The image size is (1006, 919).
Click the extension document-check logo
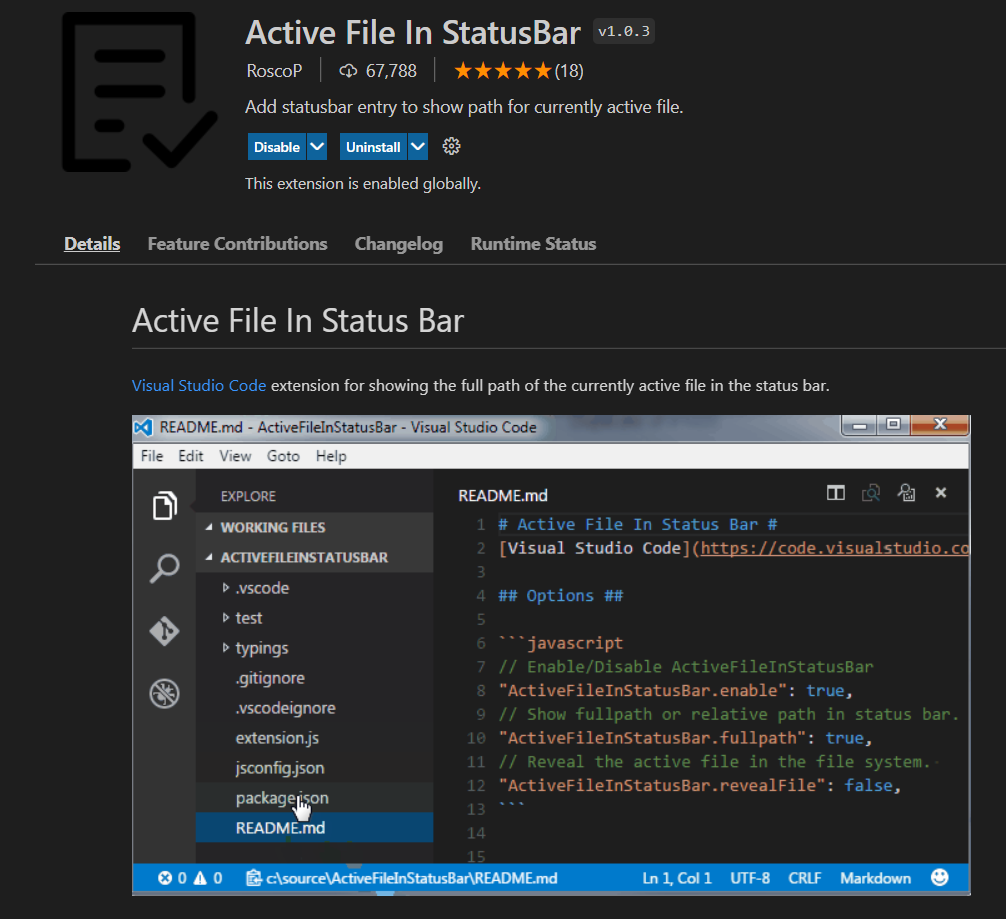pyautogui.click(x=140, y=92)
